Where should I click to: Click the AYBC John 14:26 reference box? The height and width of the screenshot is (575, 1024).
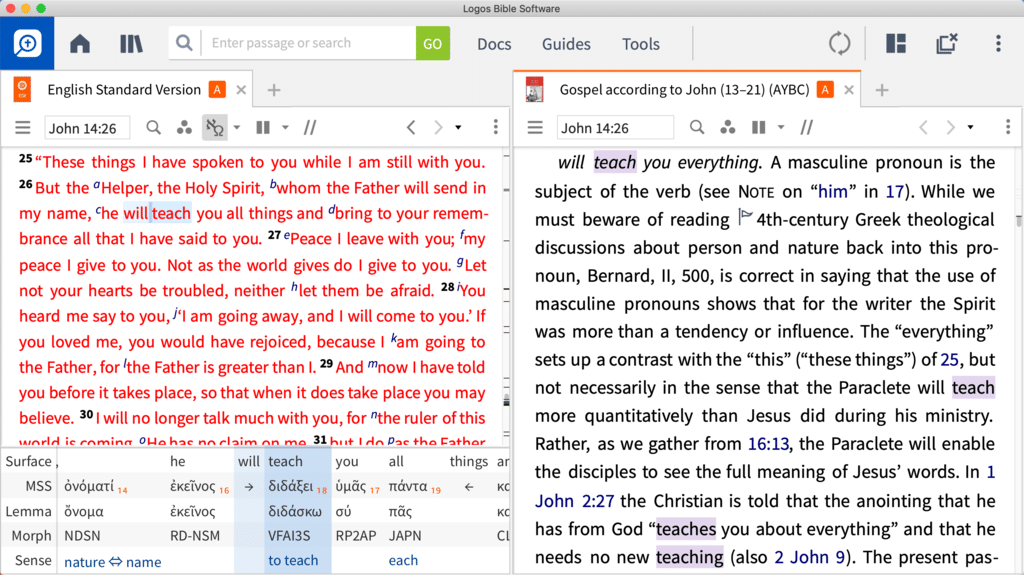coord(615,127)
